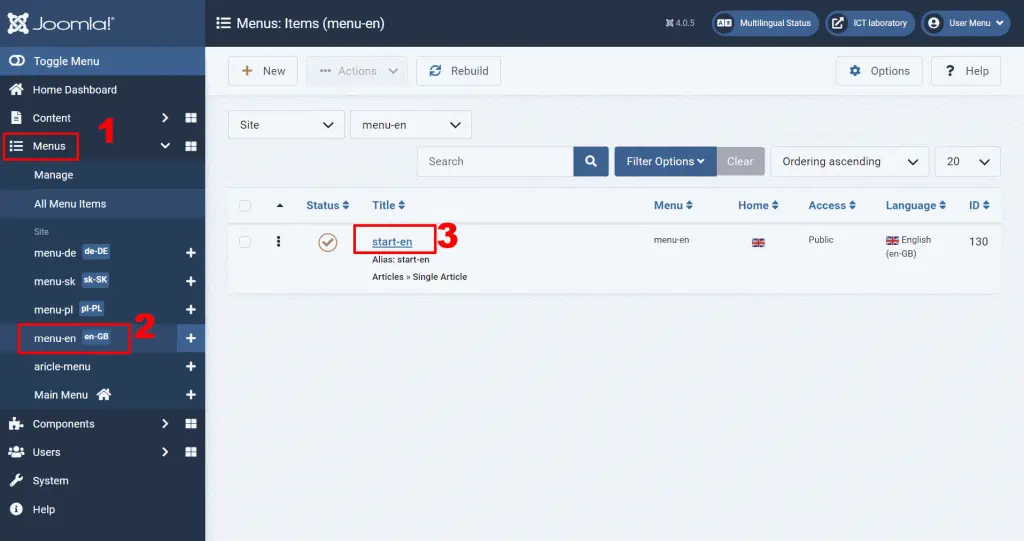Toggle the sidebar with Toggle Menu
Viewport: 1024px width, 541px height.
103,61
